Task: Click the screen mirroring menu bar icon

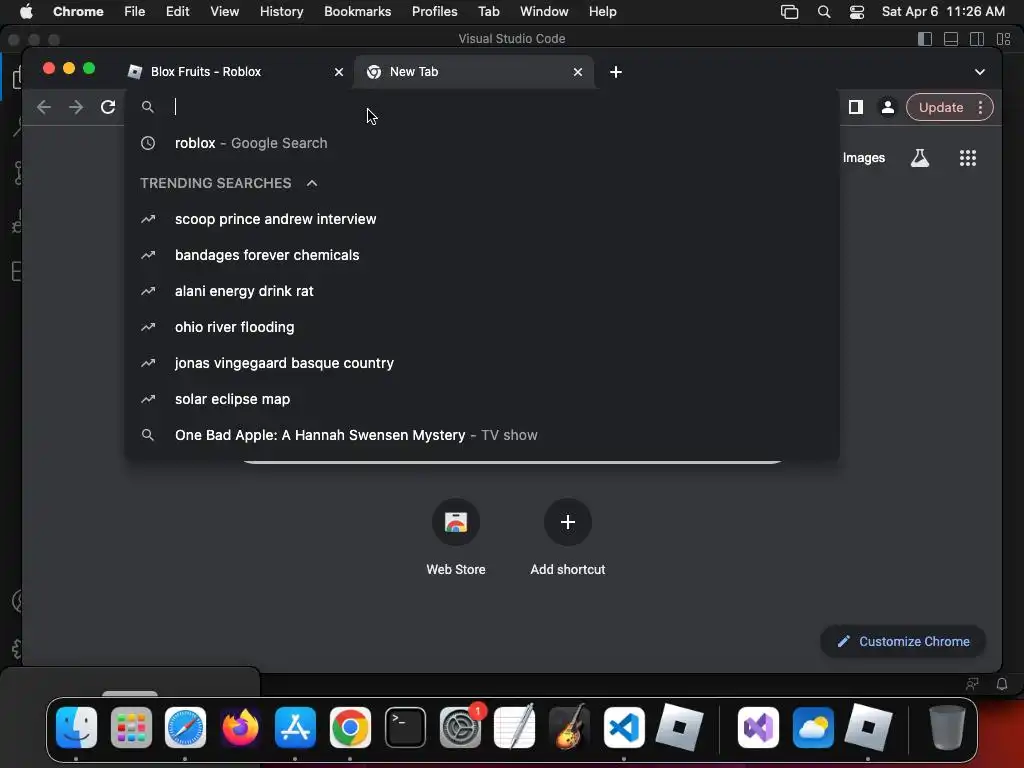Action: [x=790, y=12]
